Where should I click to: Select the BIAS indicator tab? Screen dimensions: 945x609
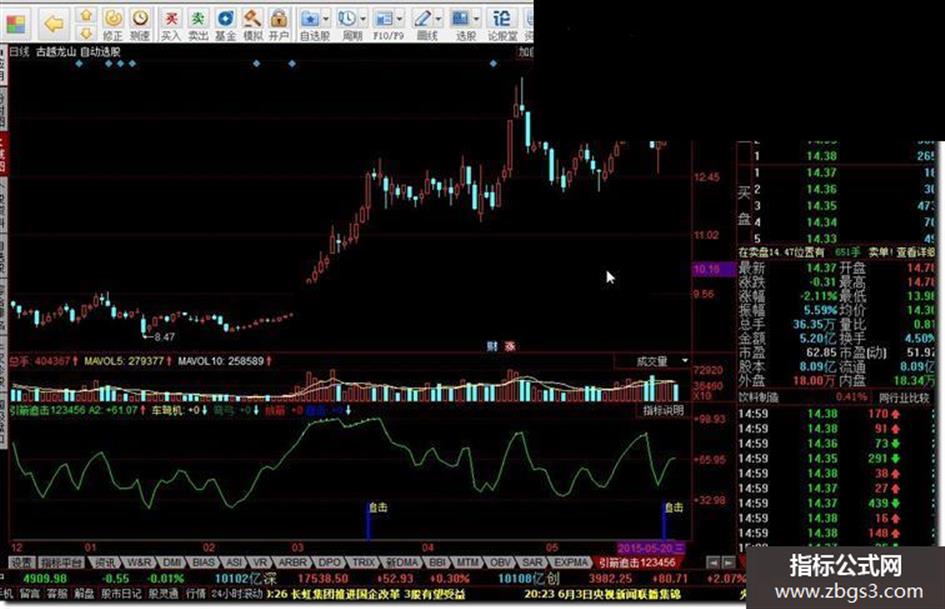pyautogui.click(x=204, y=563)
